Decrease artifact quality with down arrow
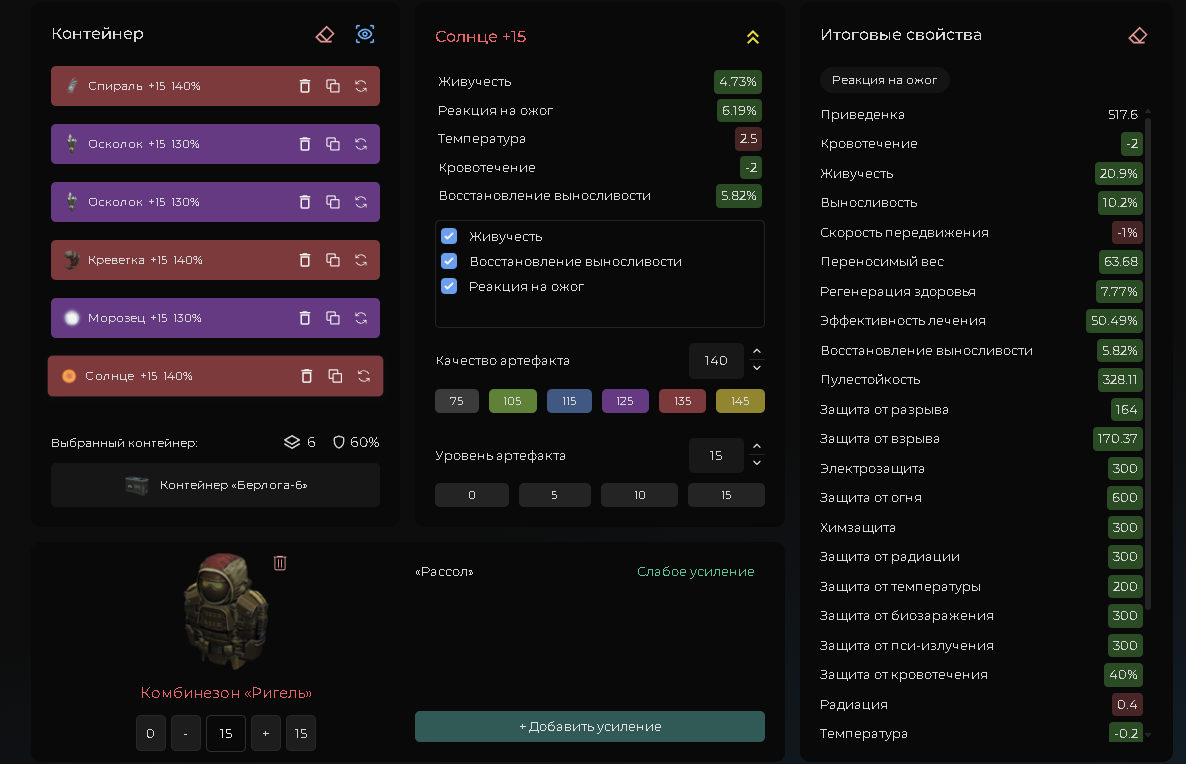Viewport: 1186px width, 764px height. 756,368
